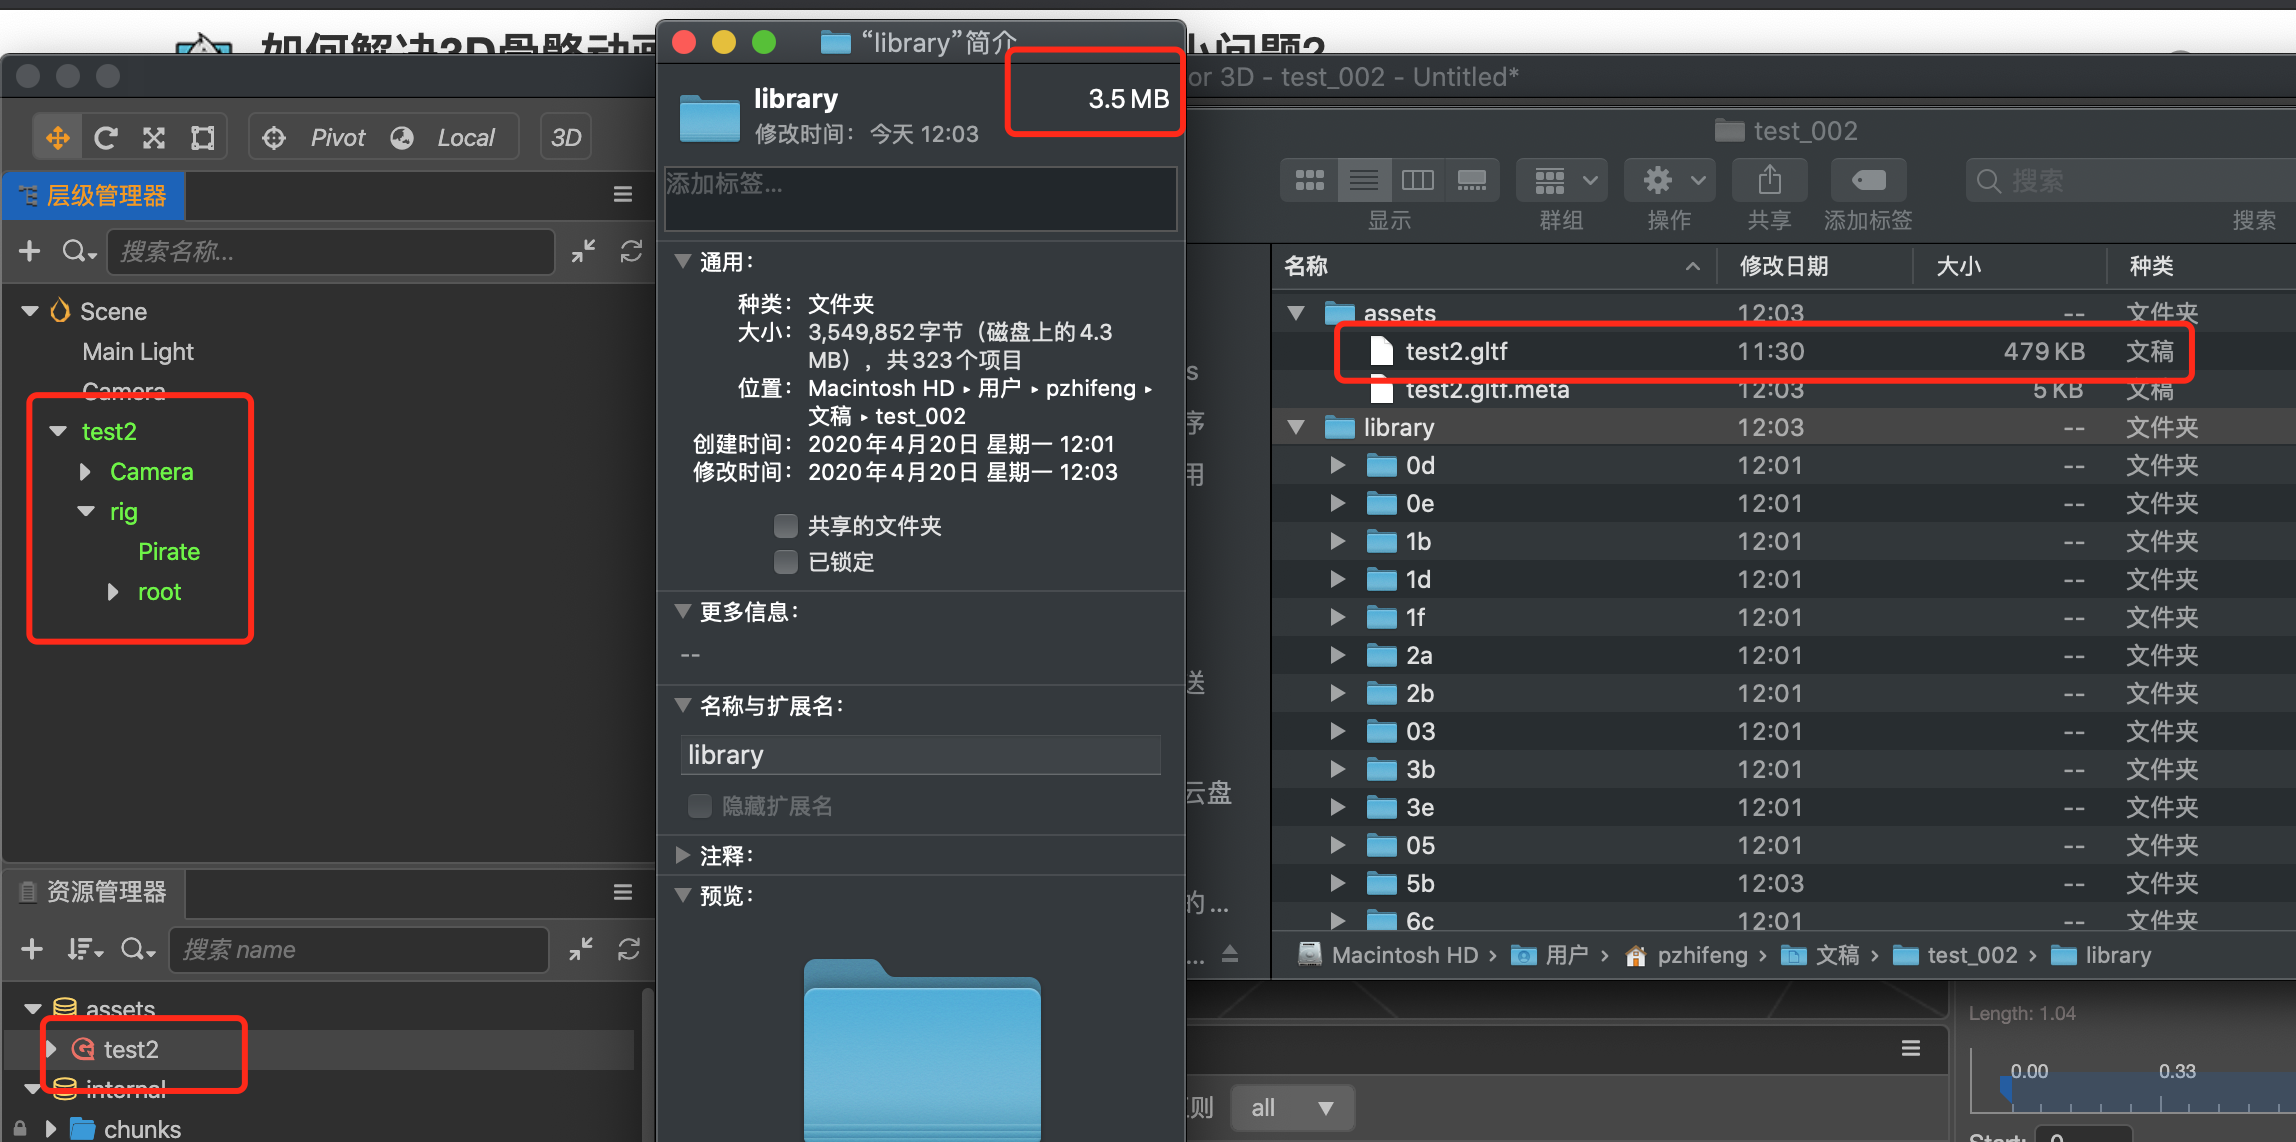Enable the locked checkbox
2296x1142 pixels.
pyautogui.click(x=786, y=562)
